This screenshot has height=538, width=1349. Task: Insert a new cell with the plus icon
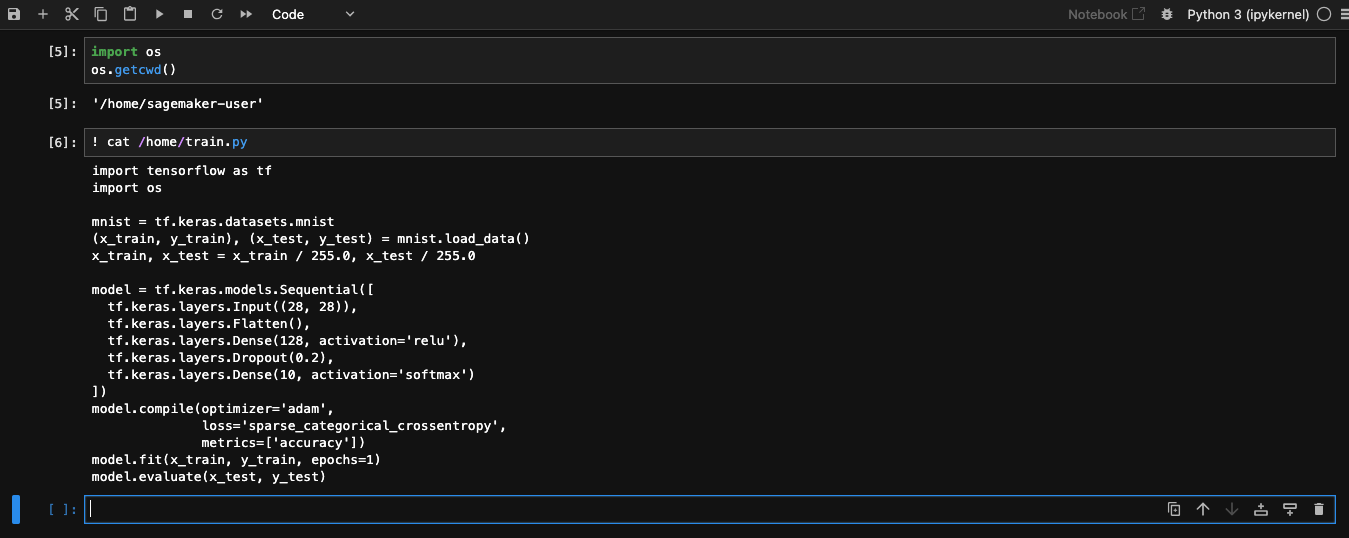43,15
